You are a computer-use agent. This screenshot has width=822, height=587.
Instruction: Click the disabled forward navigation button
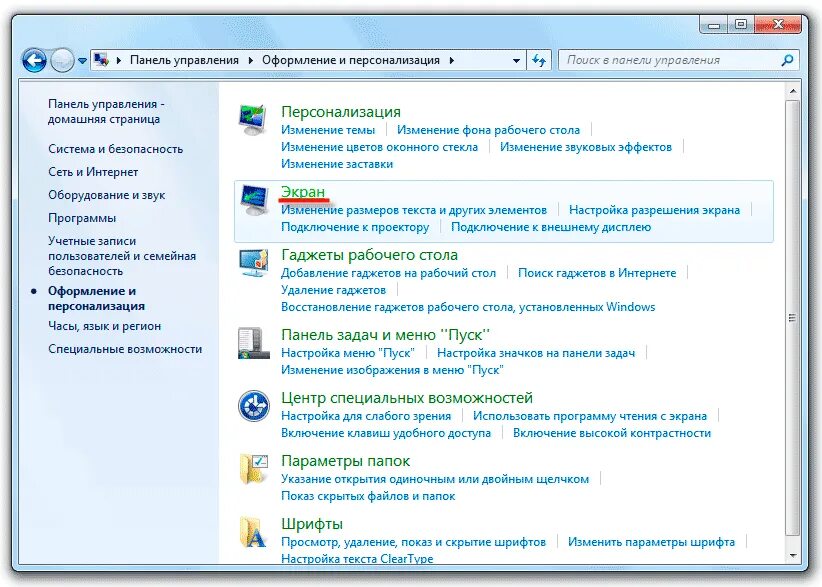point(62,60)
